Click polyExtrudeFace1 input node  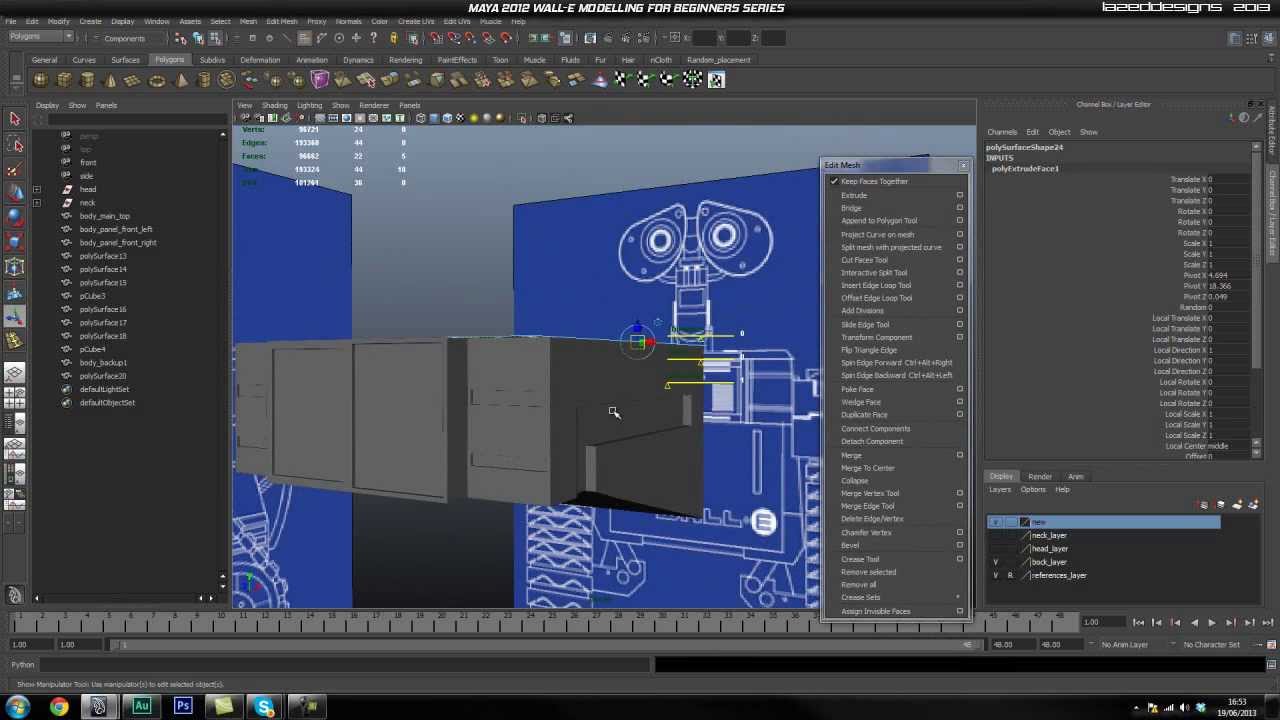point(1025,169)
